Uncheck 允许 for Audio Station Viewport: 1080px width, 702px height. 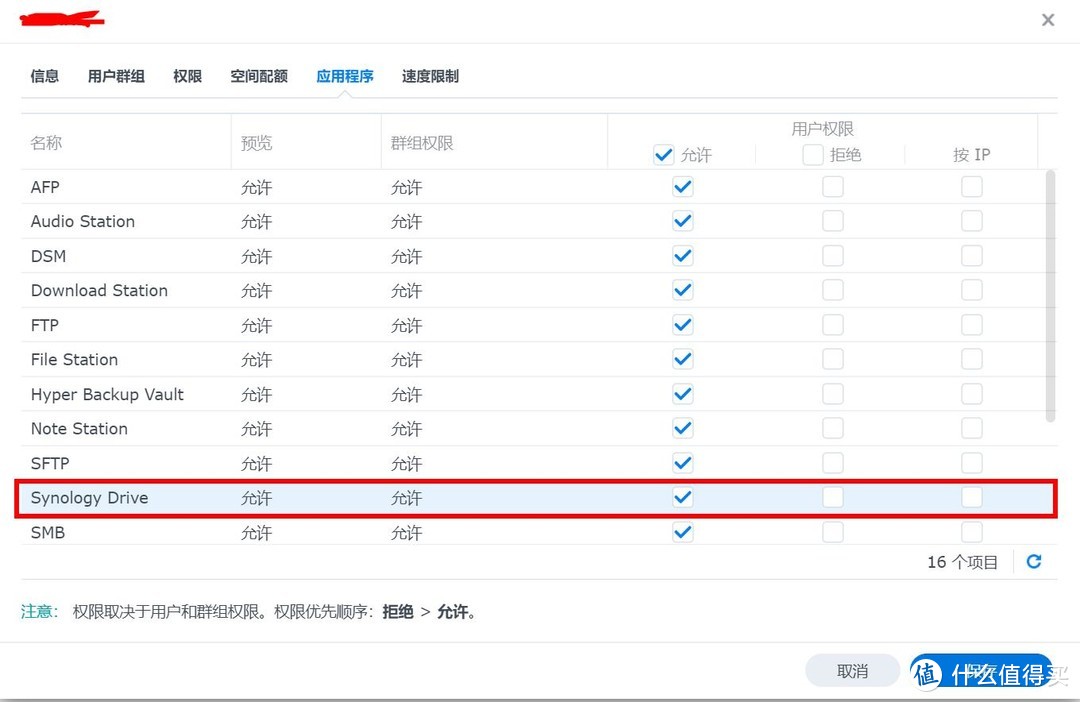click(x=683, y=221)
